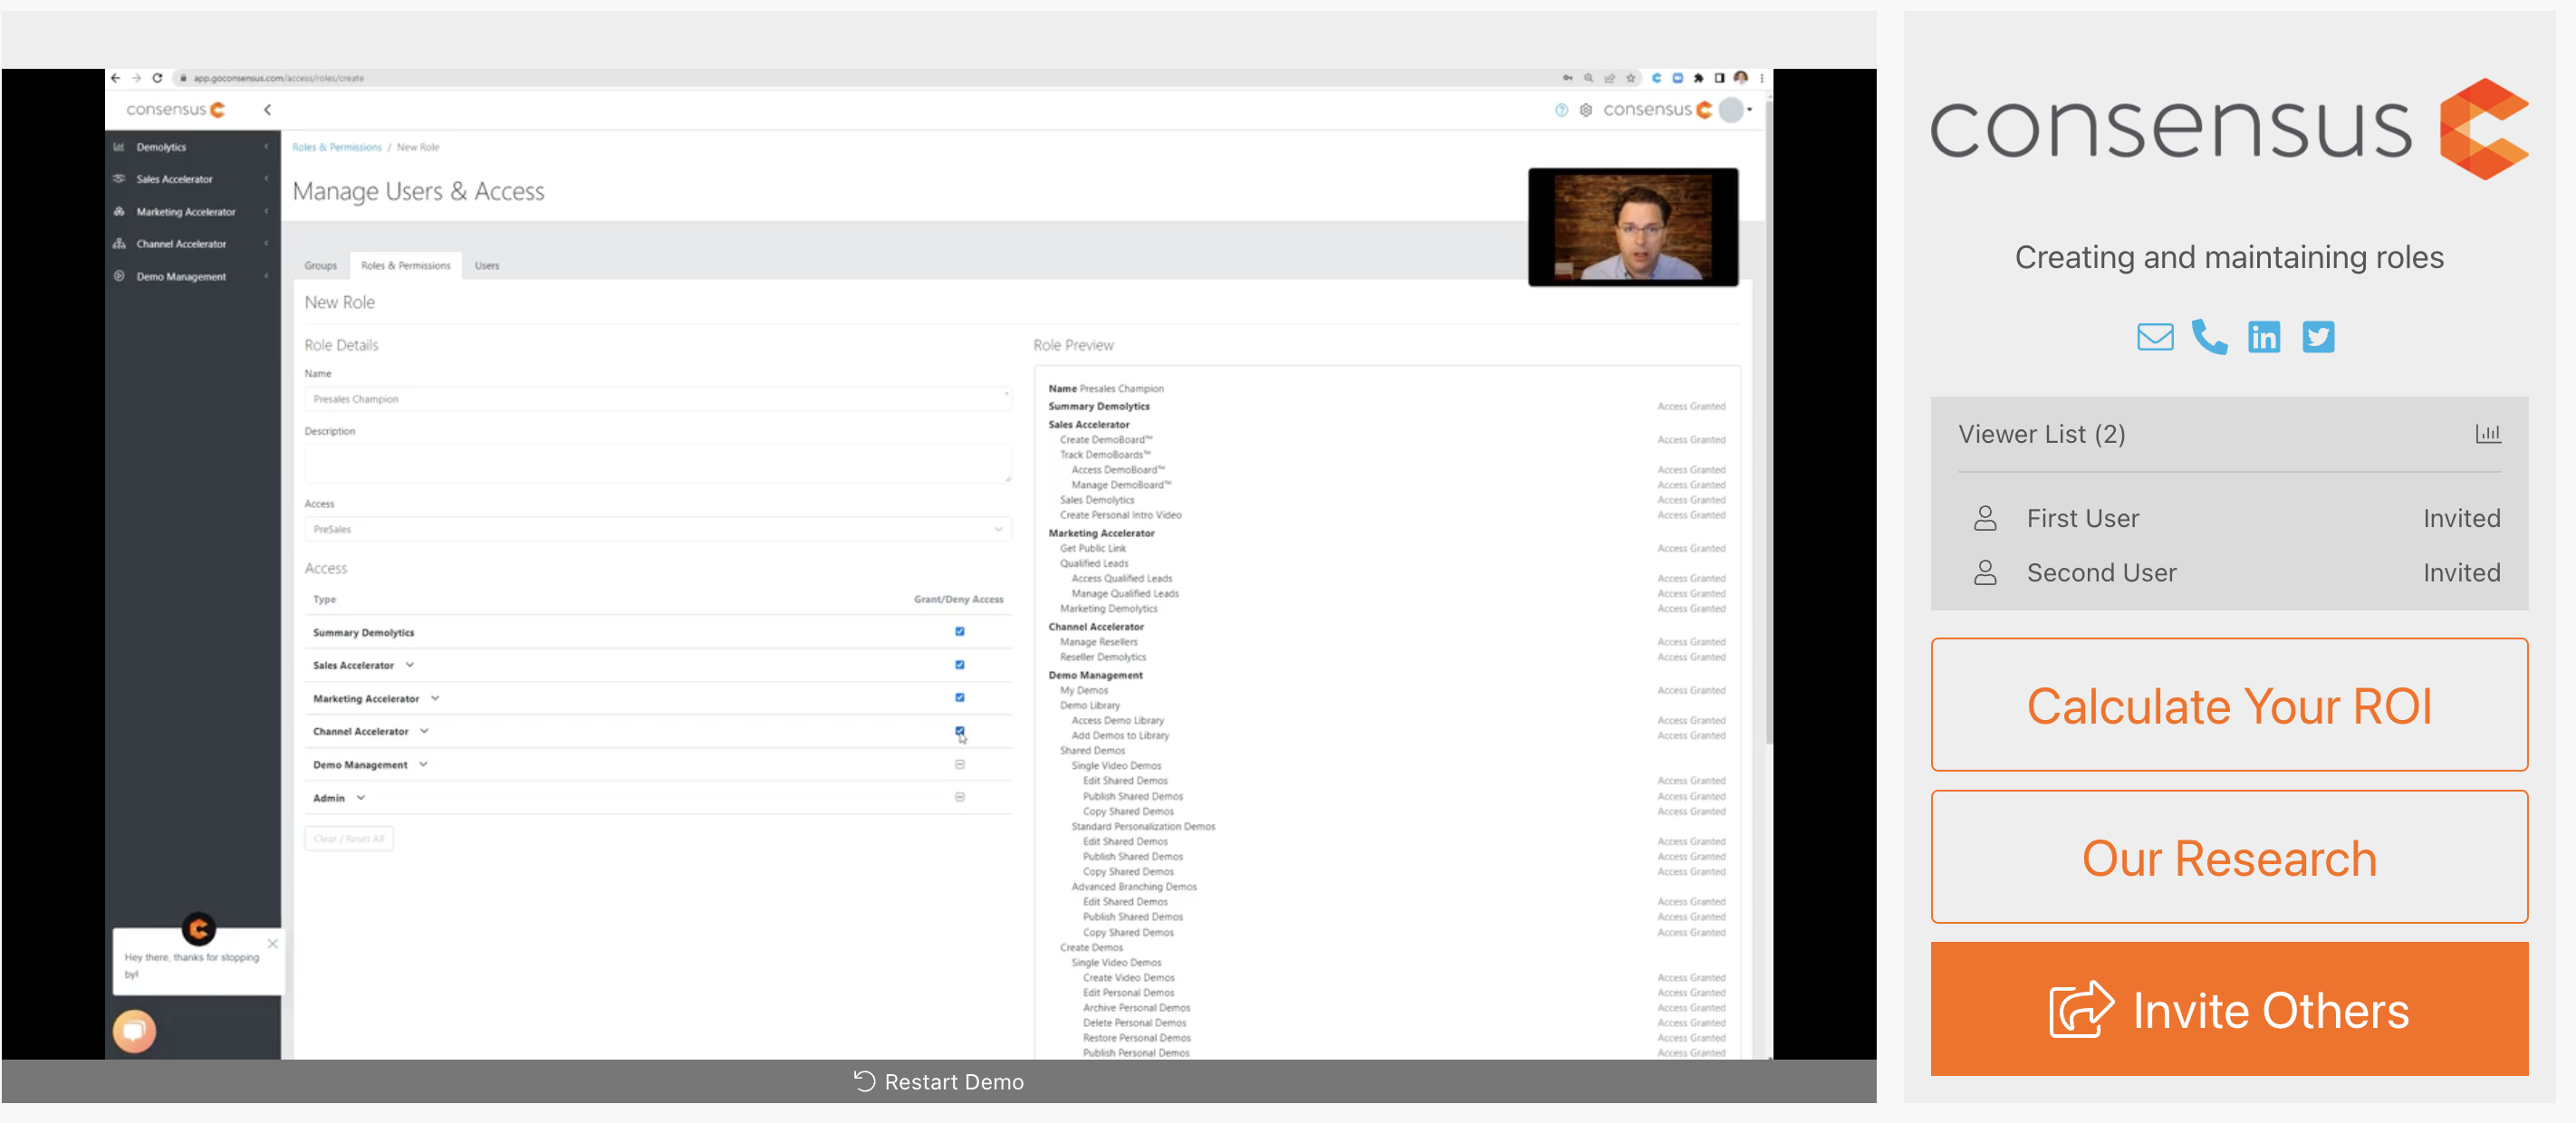Expand the Admin access row
The width and height of the screenshot is (2576, 1123).
[x=361, y=797]
